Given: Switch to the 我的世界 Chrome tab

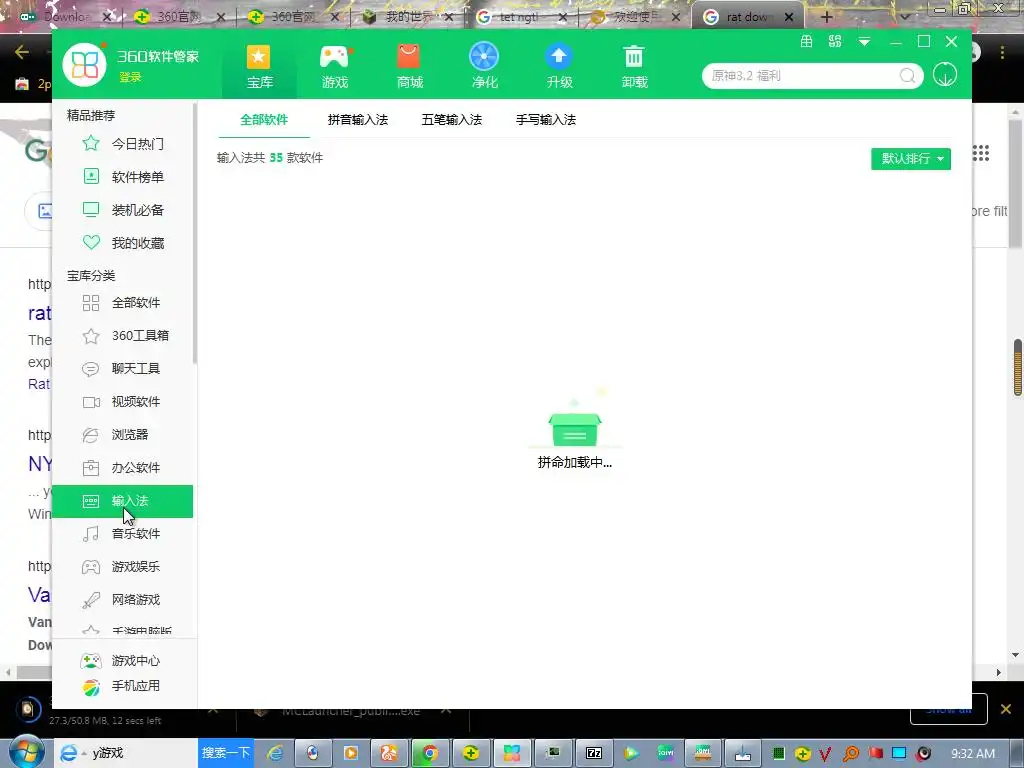Looking at the screenshot, I should (406, 17).
